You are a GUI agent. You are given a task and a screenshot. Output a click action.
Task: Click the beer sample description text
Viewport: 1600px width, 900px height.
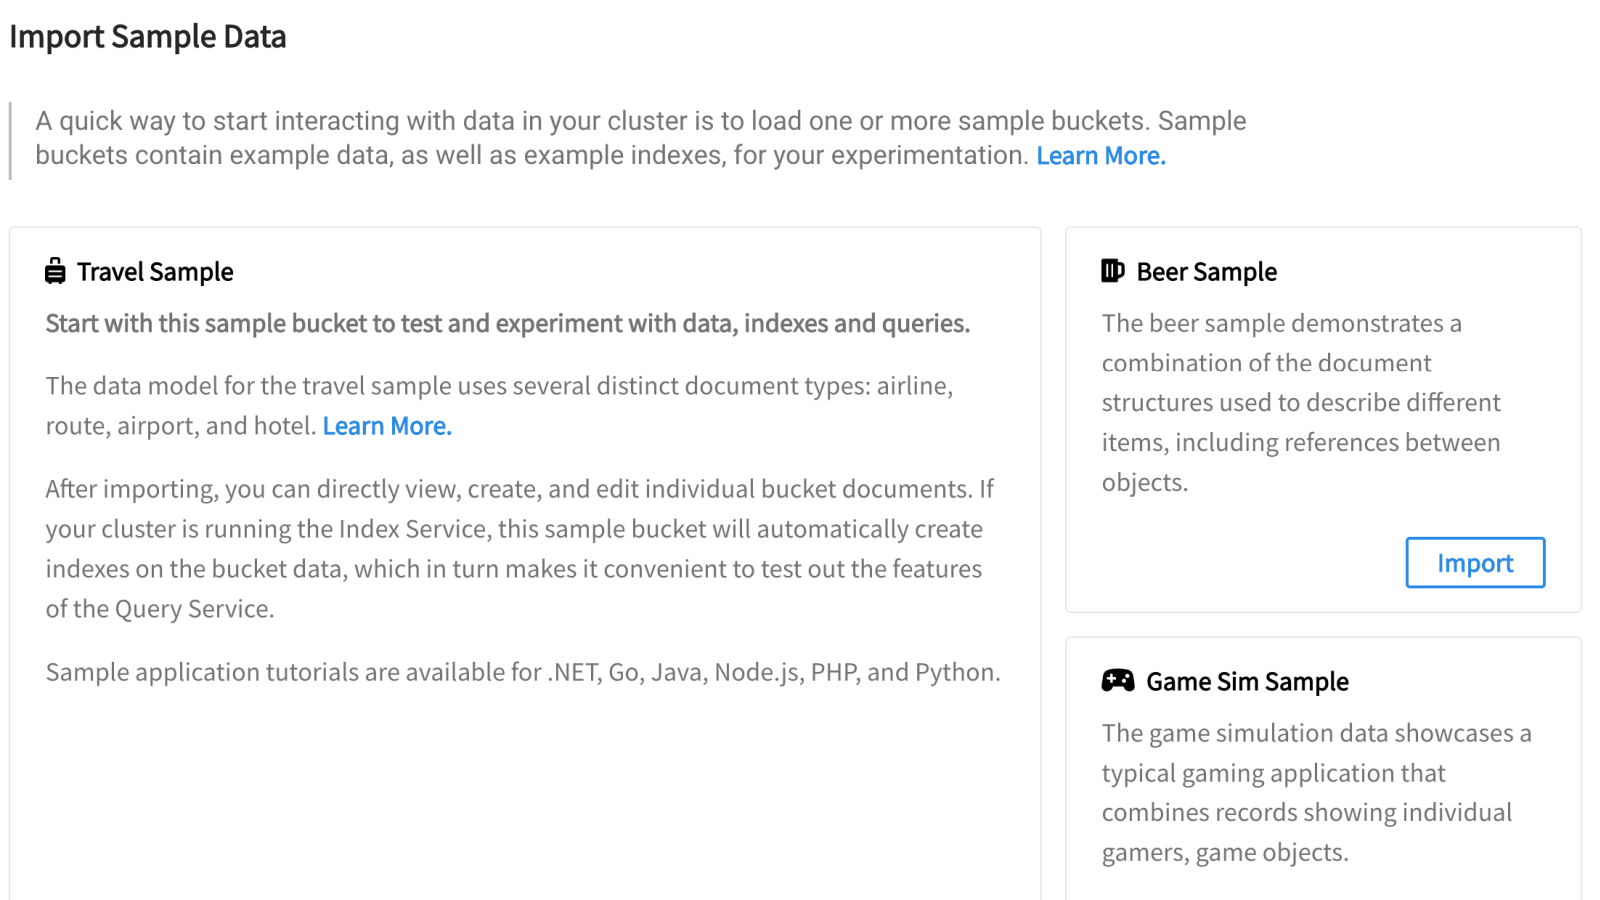tap(1300, 402)
